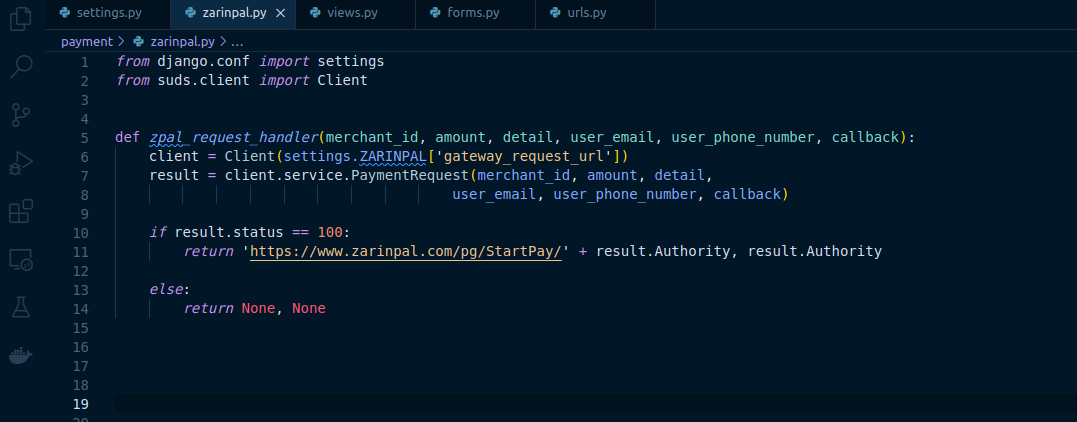The image size is (1077, 422).
Task: Click callback parameter on line 5
Action: pos(865,137)
